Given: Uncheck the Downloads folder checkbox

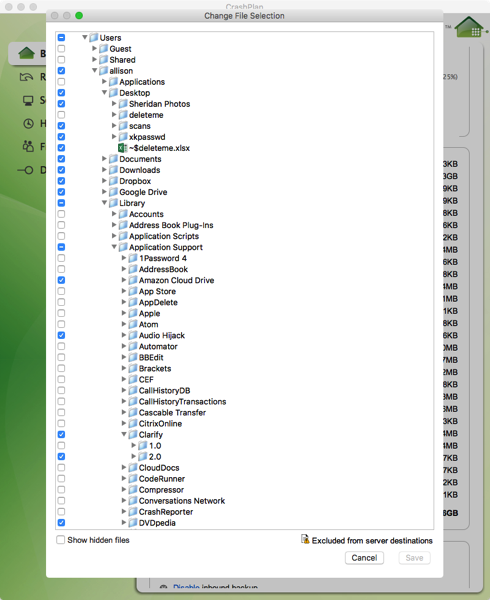Looking at the screenshot, I should 61,170.
